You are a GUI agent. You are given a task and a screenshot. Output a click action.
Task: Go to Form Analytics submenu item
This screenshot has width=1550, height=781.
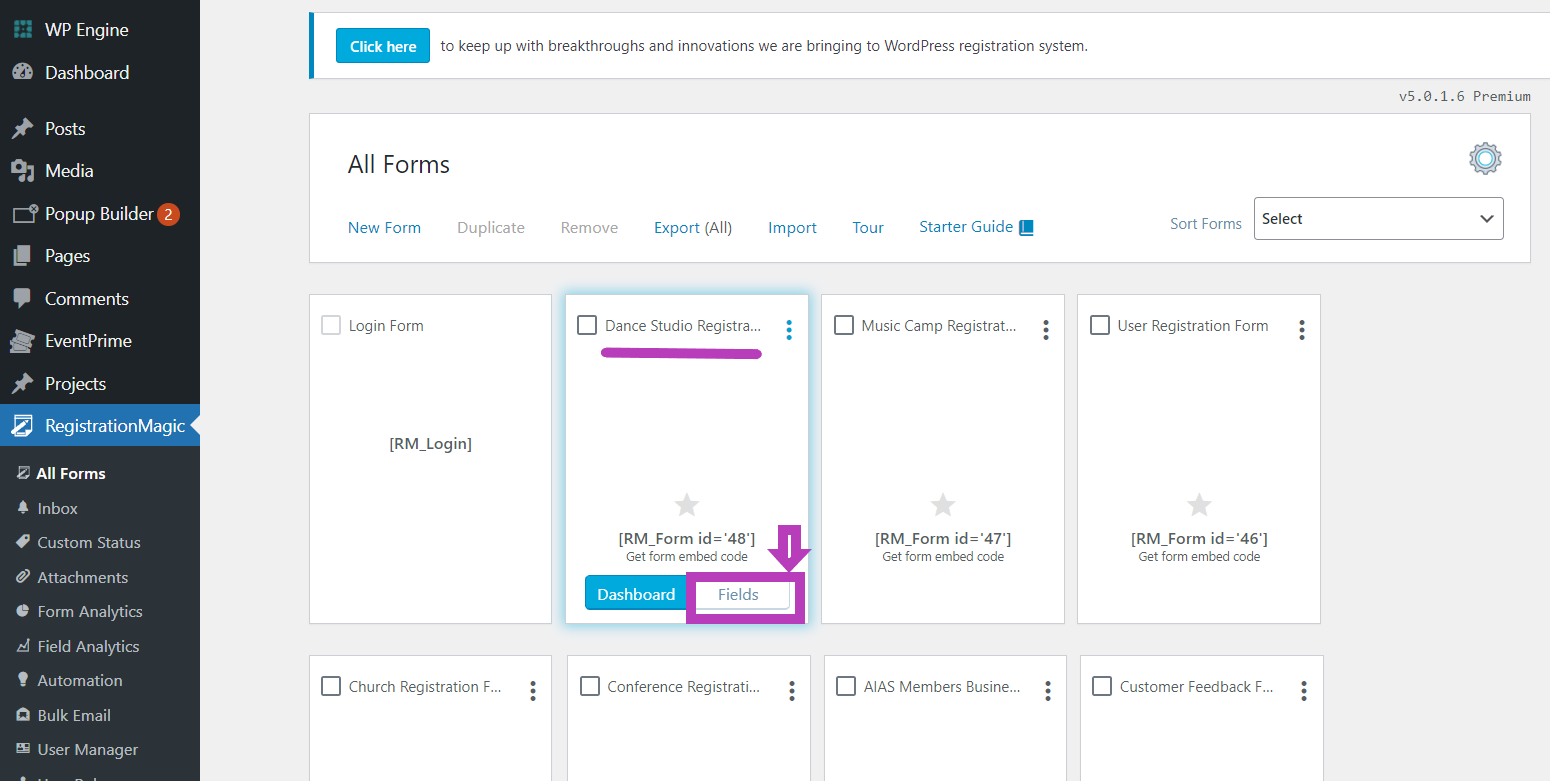(x=90, y=612)
